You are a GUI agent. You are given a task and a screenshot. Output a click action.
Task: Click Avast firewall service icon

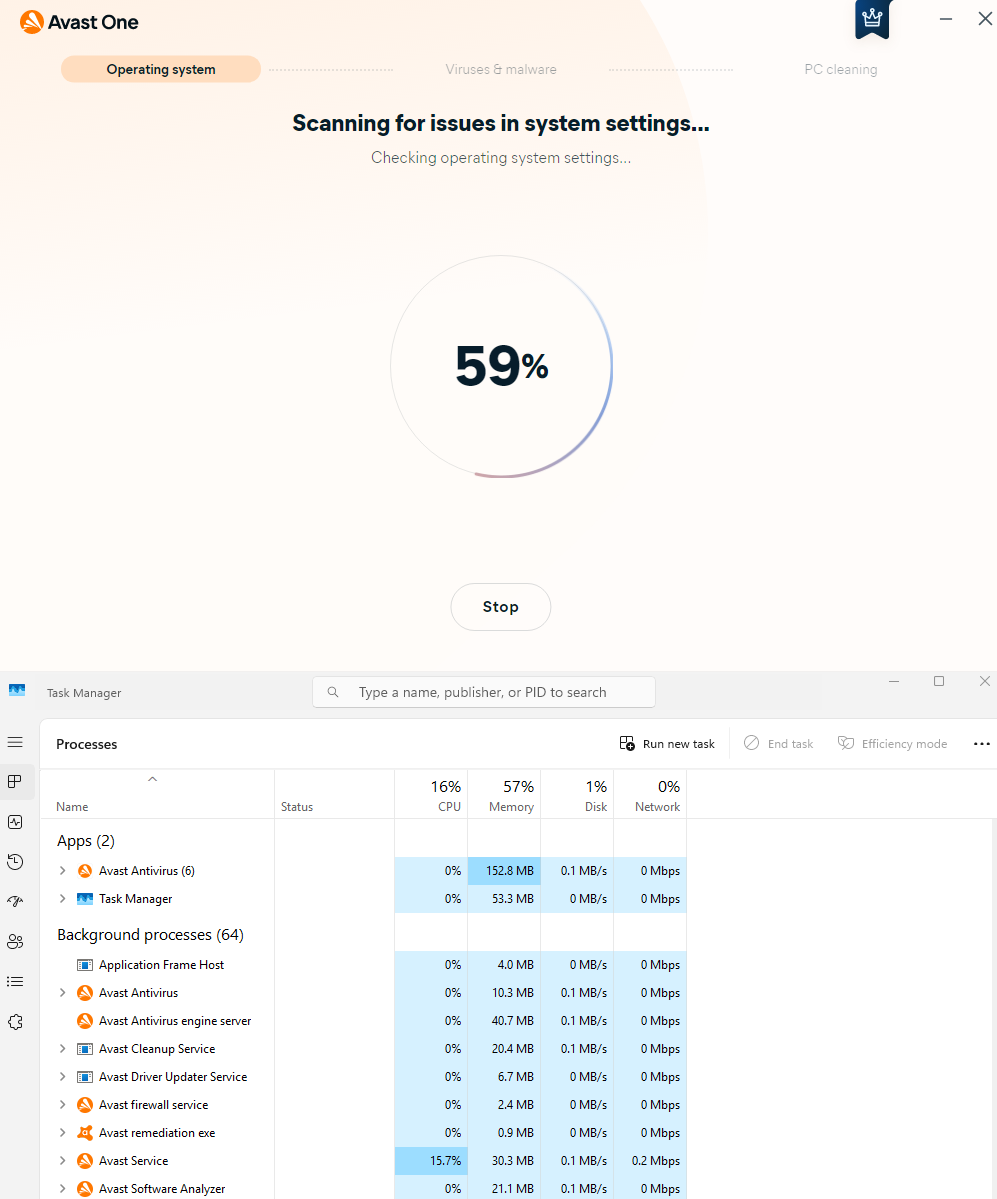pos(85,1104)
